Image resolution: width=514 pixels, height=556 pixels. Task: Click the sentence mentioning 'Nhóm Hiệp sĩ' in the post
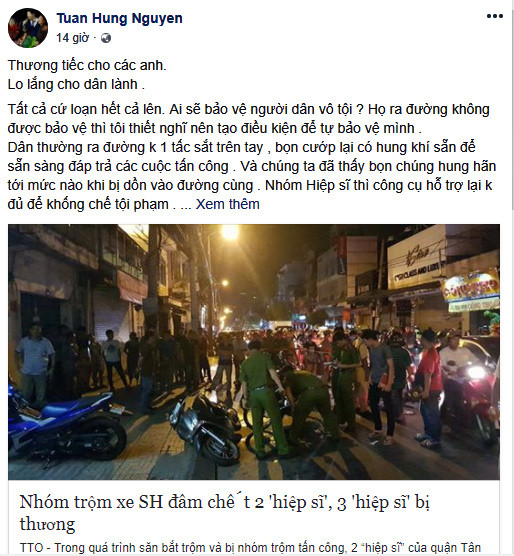(x=250, y=195)
